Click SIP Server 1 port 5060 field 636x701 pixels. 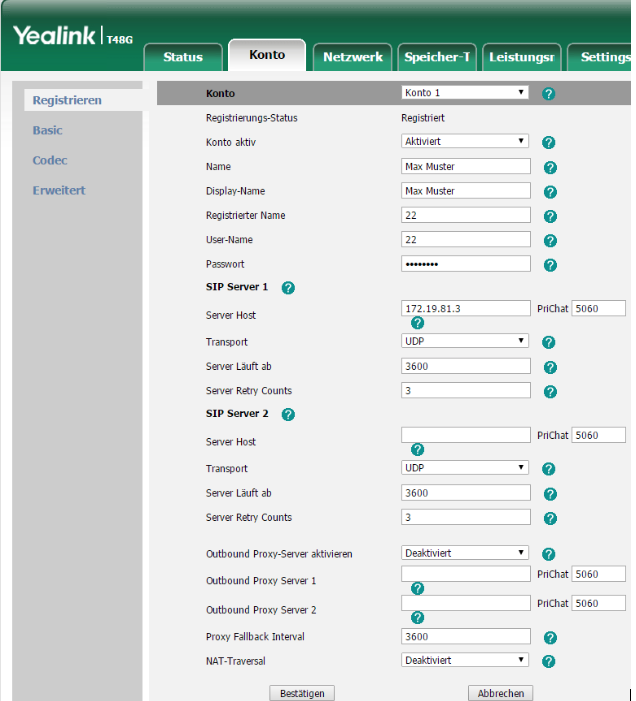598,308
